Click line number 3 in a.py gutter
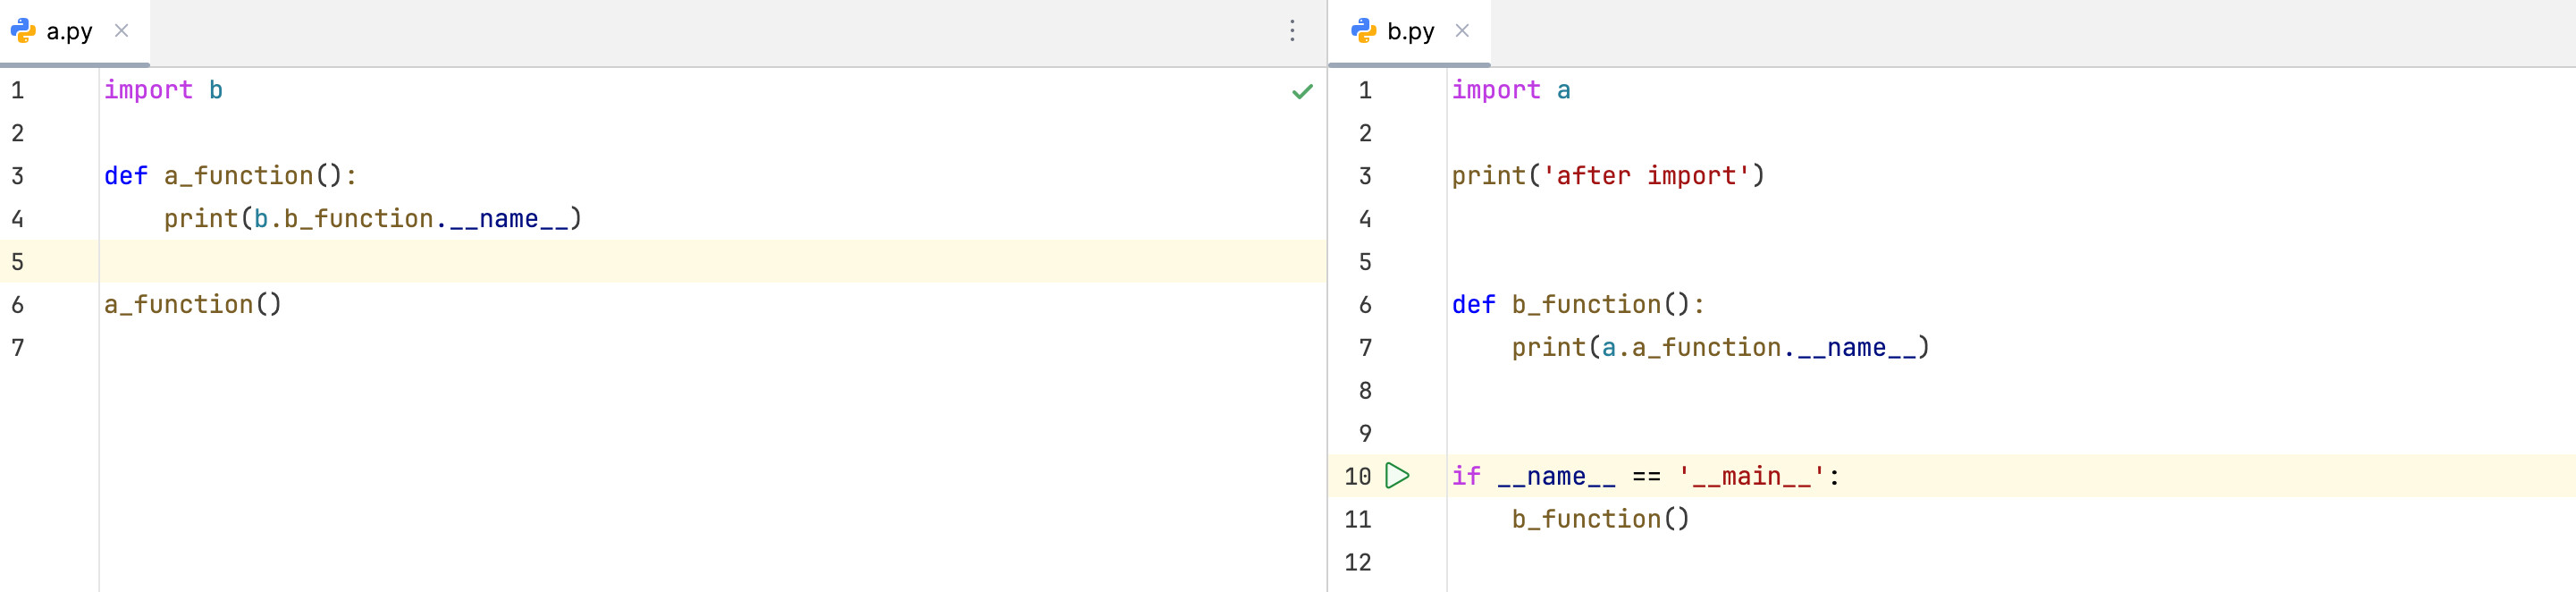This screenshot has height=592, width=2576. 18,177
